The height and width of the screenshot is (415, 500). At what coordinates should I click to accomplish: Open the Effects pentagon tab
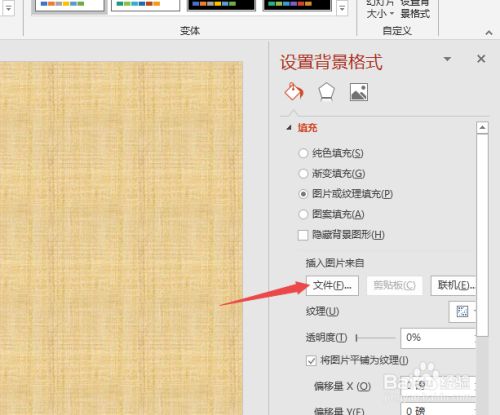click(326, 92)
